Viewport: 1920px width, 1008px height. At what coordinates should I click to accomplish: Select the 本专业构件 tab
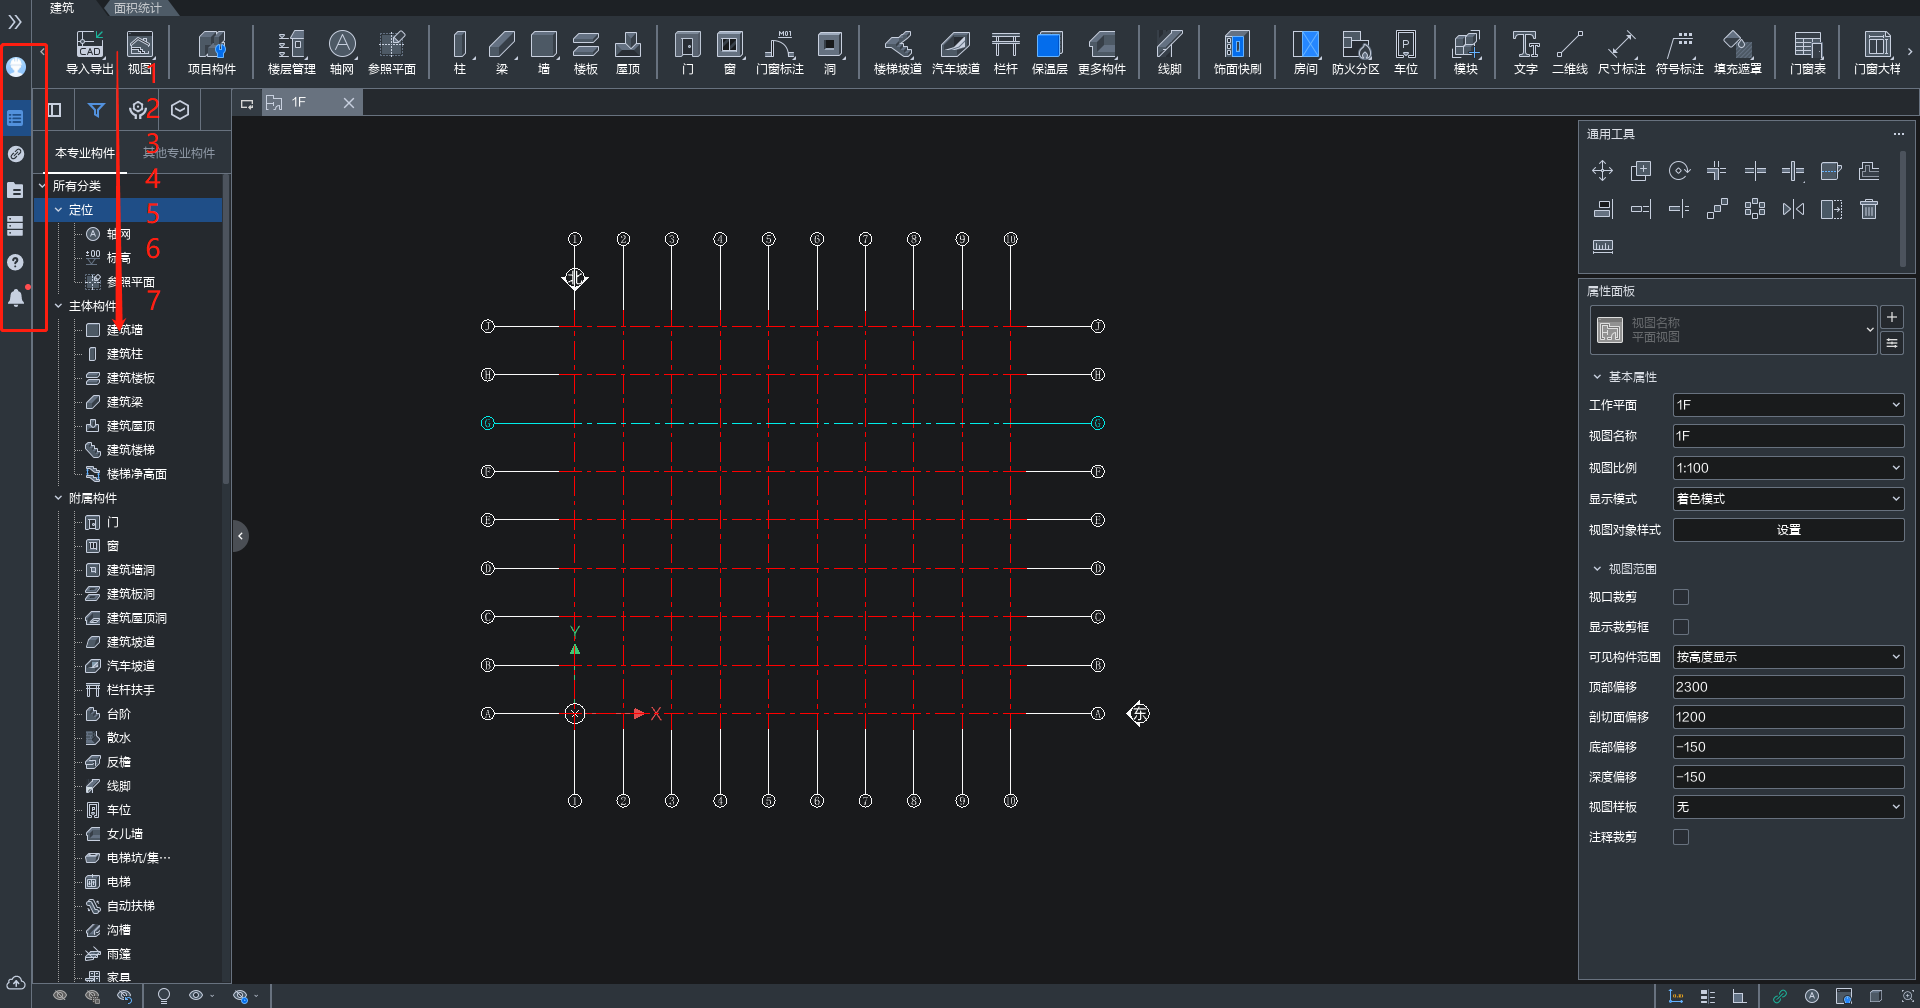tap(85, 153)
